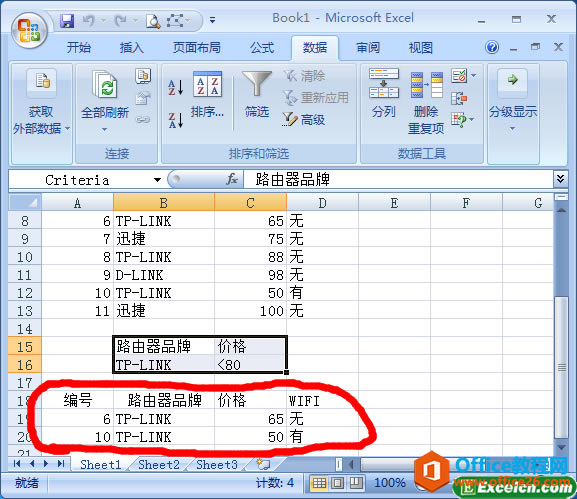Click cell B15 路由器品牌

pos(164,347)
